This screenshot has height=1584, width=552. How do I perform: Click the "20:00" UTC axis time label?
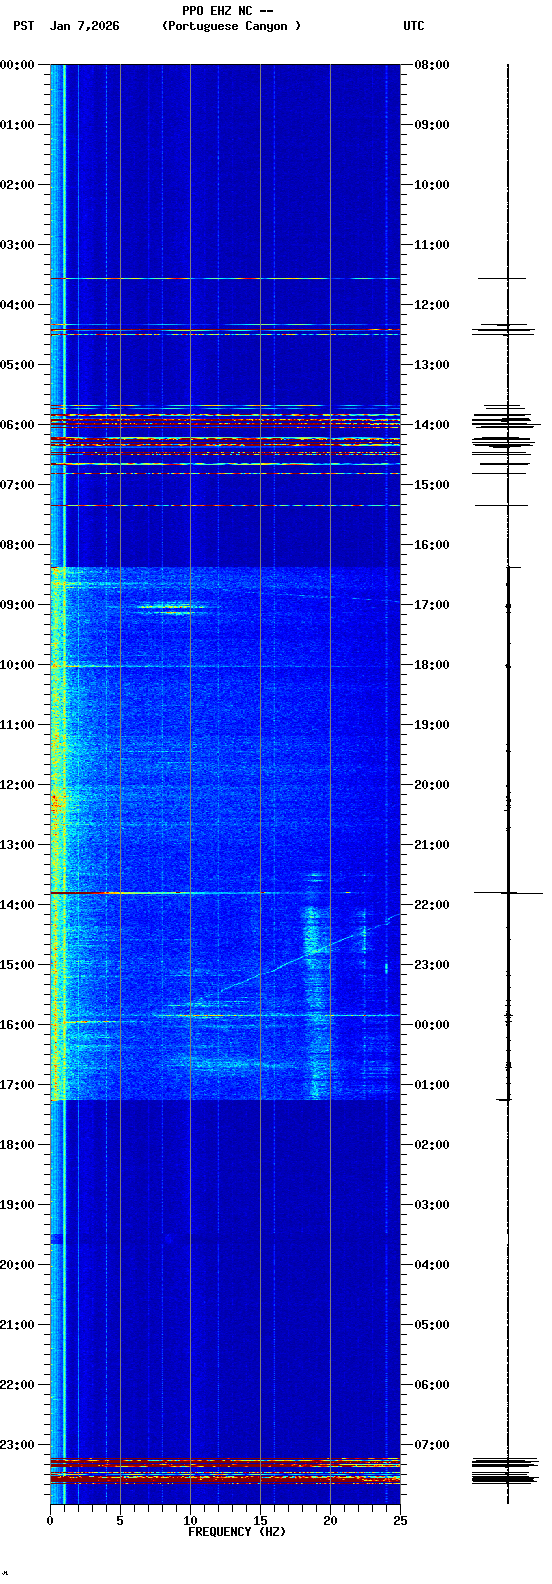click(x=432, y=785)
